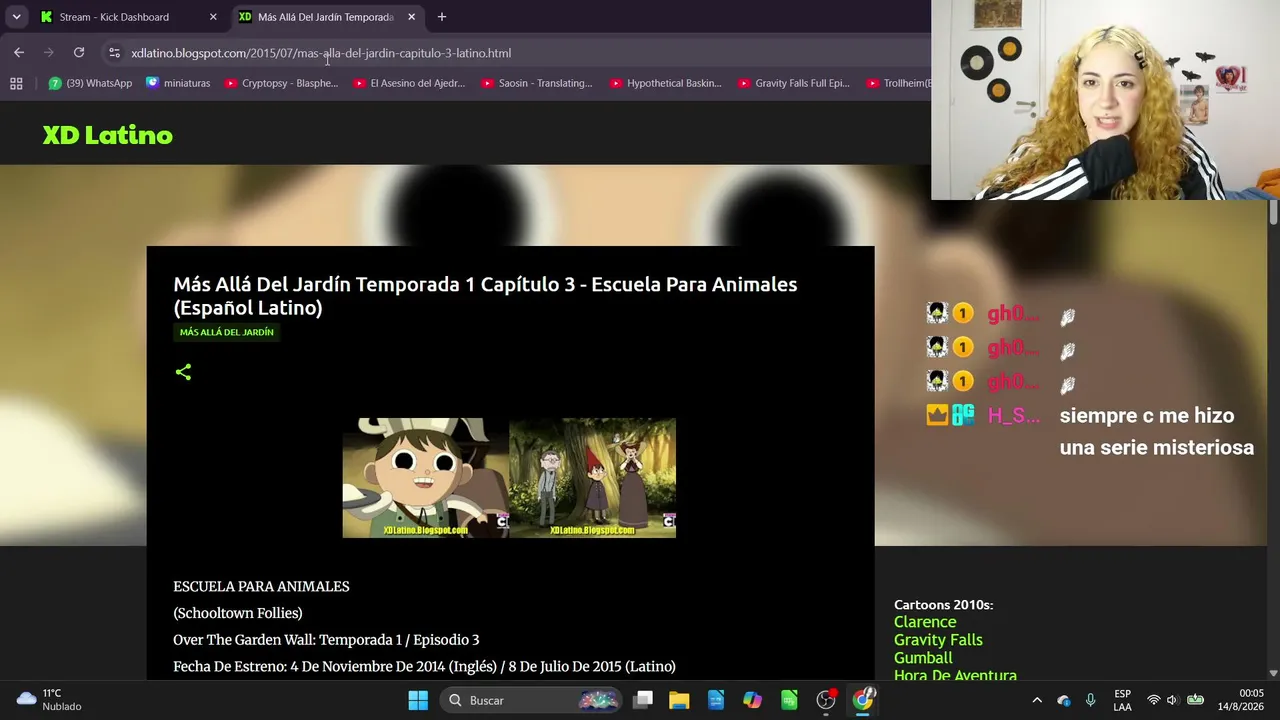Click the text (Schooltown Follies)
This screenshot has width=1280, height=720.
238,613
